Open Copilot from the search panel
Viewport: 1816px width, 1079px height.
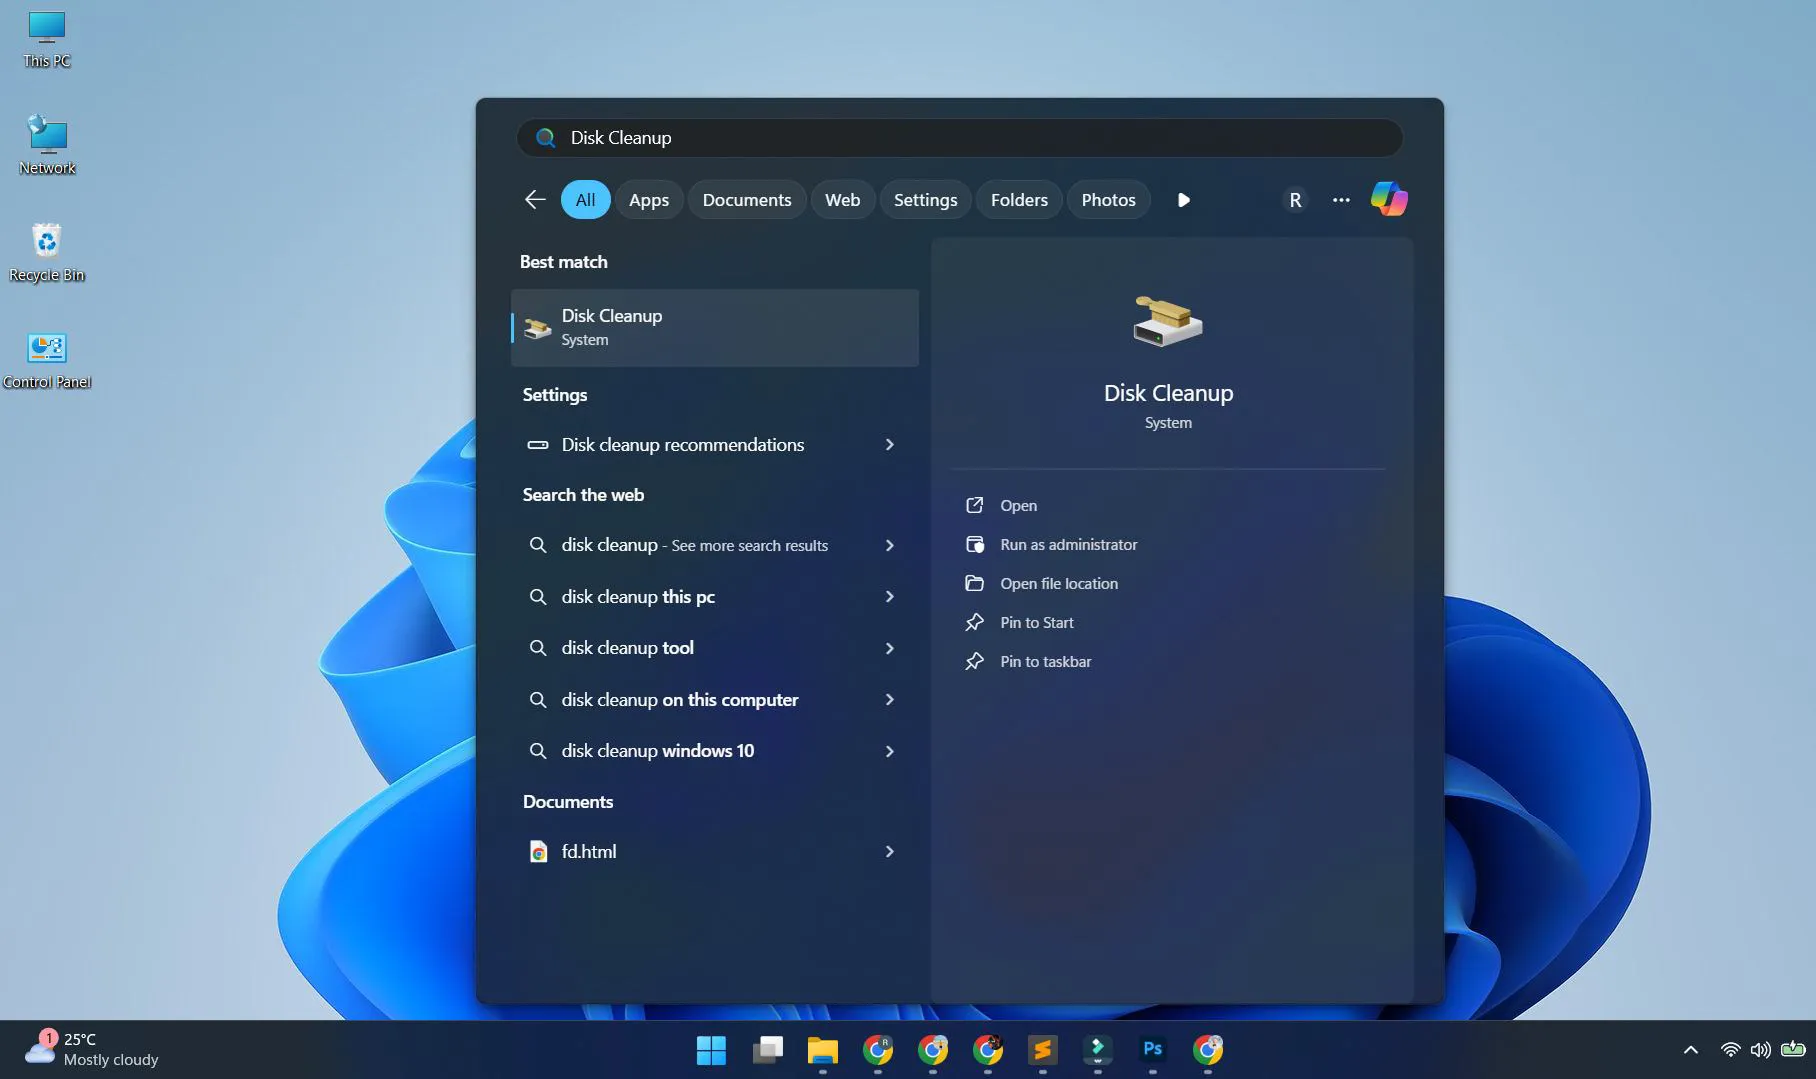[1389, 199]
